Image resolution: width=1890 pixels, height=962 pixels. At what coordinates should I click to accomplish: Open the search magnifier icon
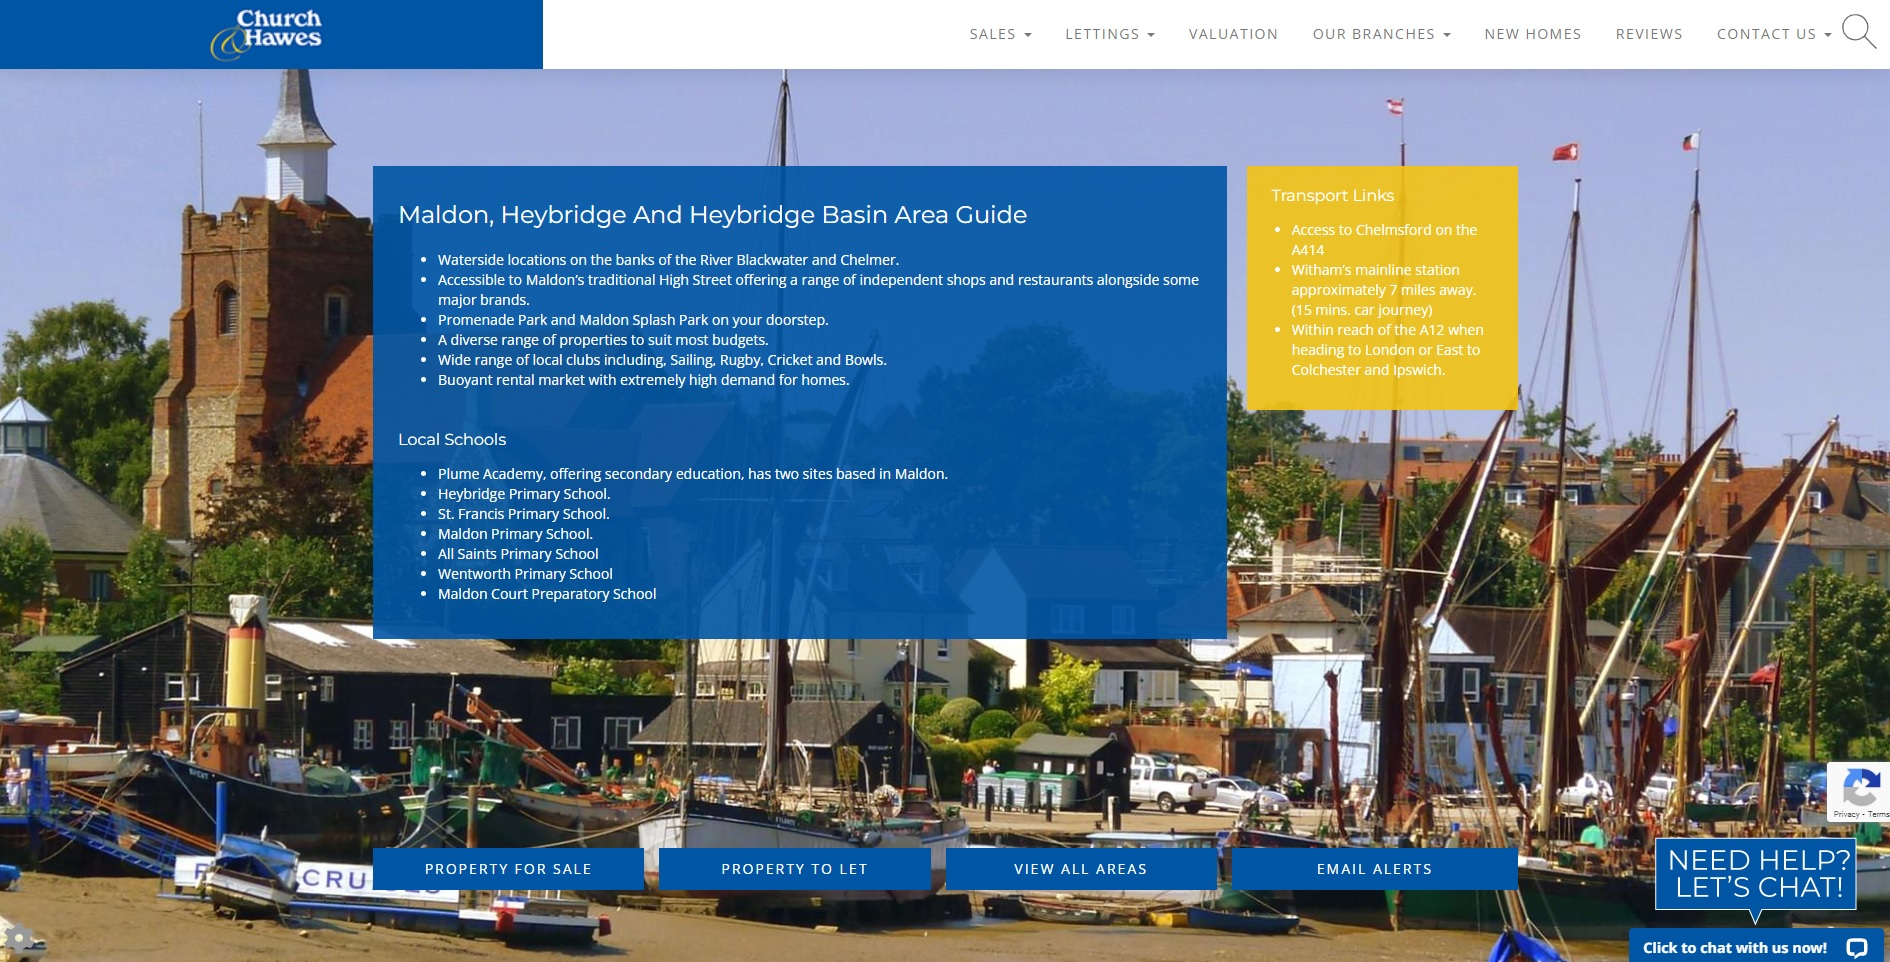pos(1859,31)
